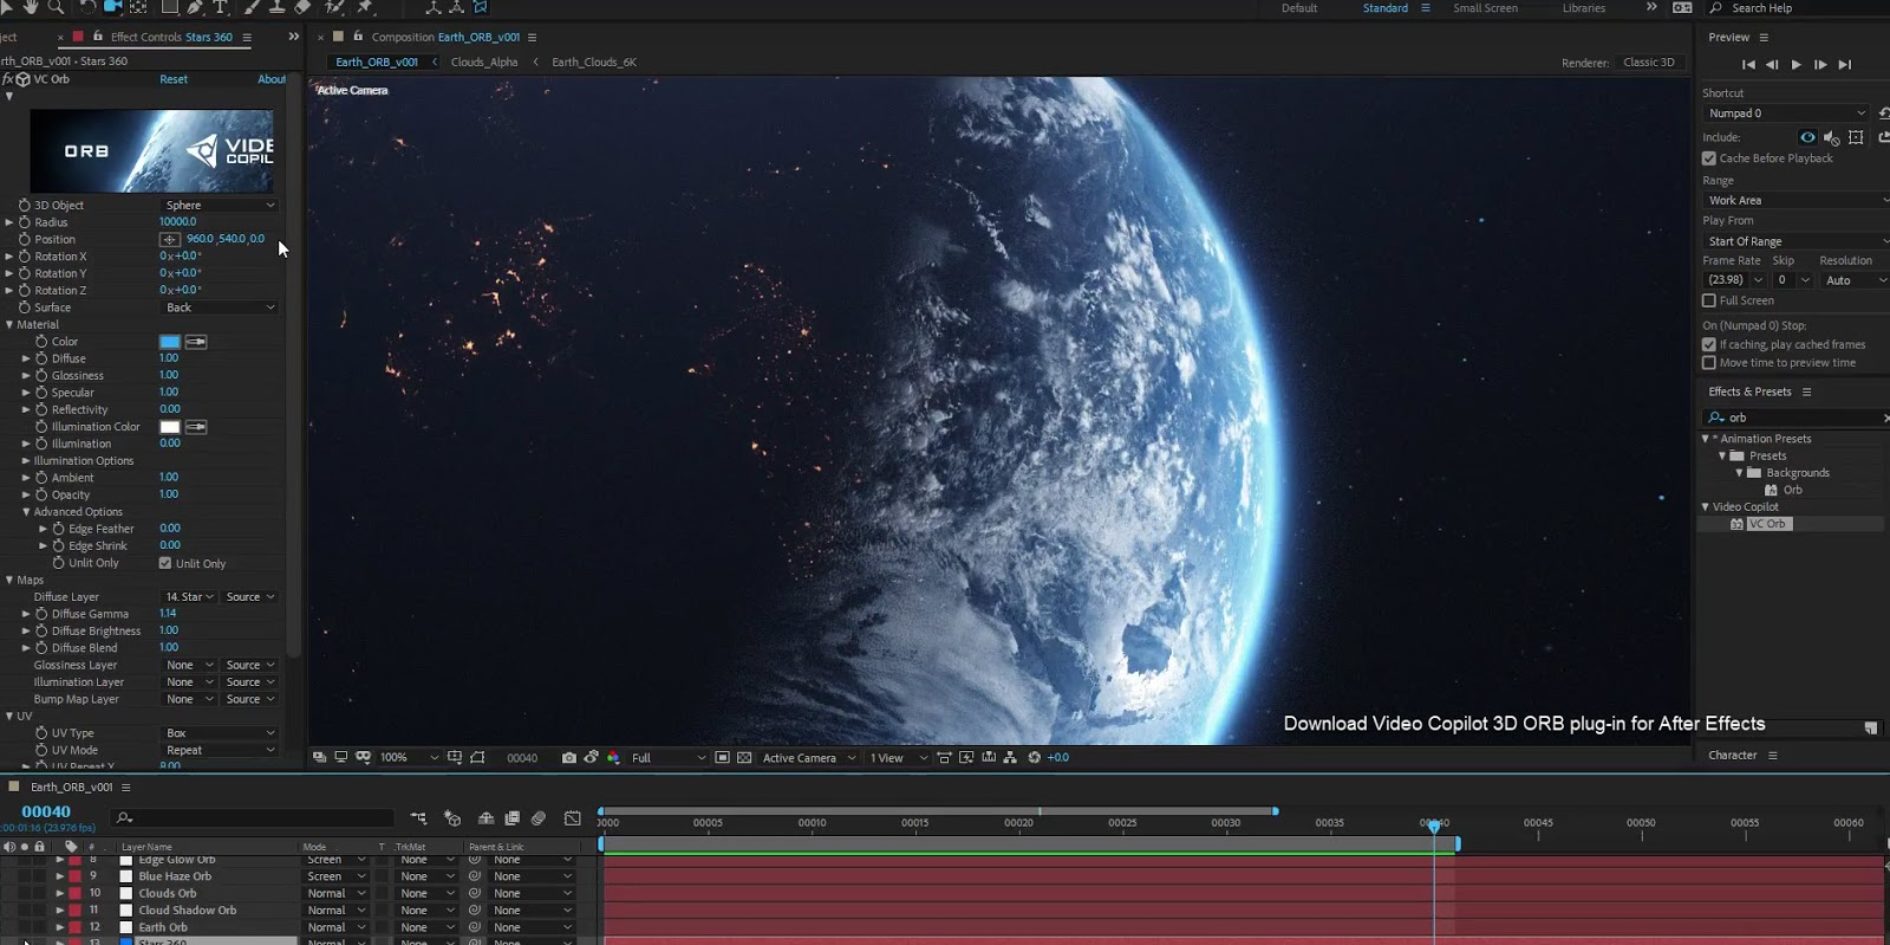Pick material Color with the eyedropper

[x=196, y=342]
